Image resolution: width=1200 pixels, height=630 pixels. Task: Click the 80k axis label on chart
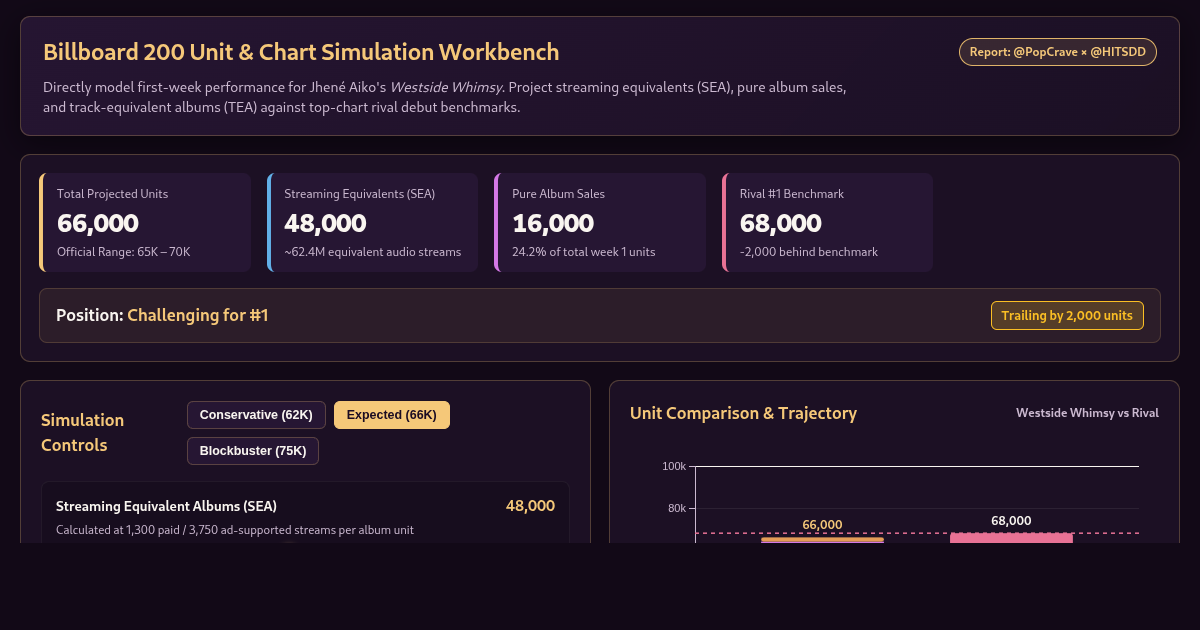pos(677,508)
